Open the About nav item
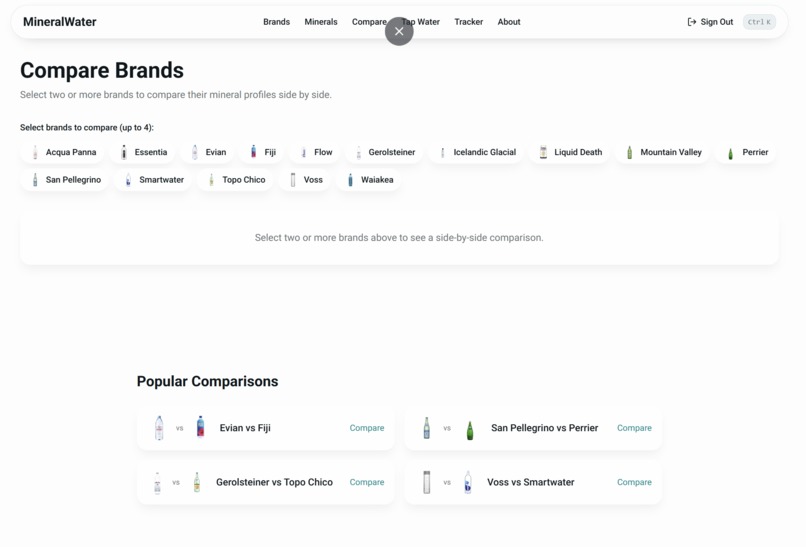 tap(509, 22)
